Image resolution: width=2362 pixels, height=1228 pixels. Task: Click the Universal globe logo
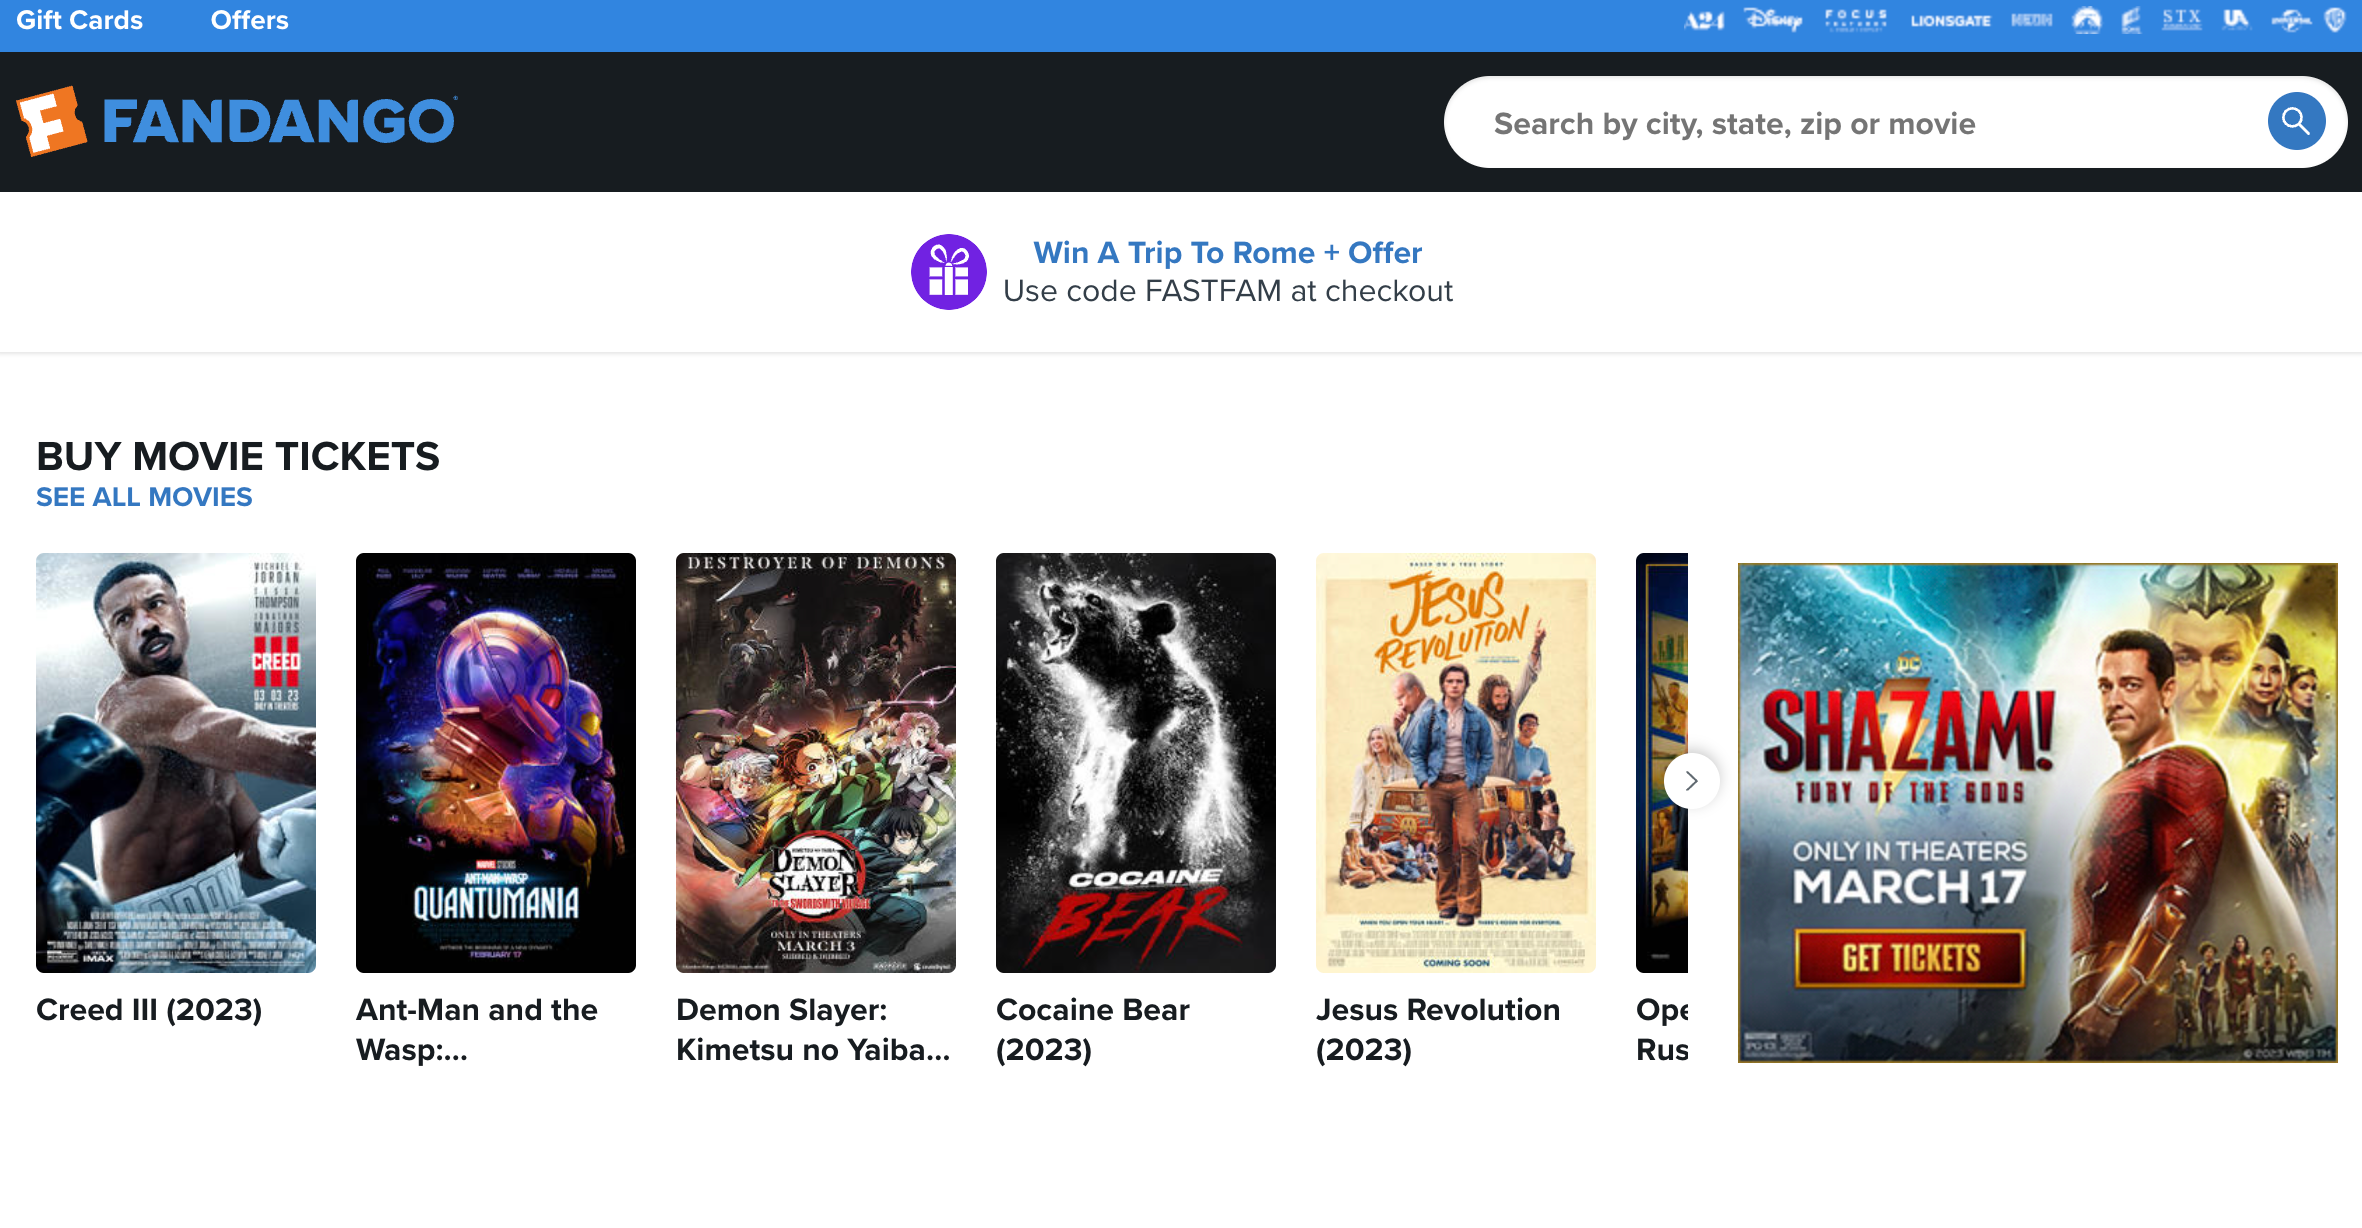[x=2289, y=20]
